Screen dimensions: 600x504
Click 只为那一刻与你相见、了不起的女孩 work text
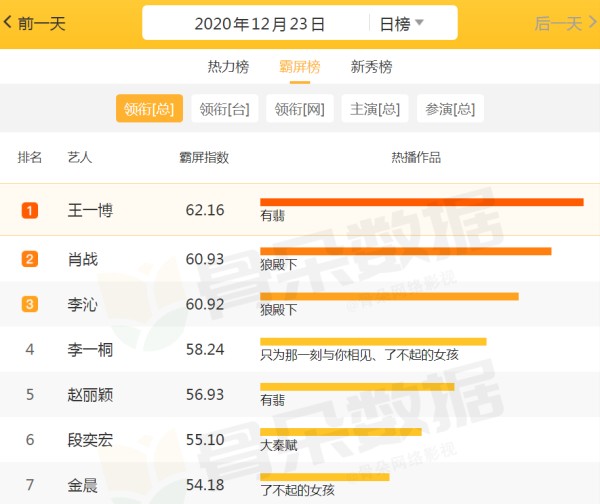point(359,355)
